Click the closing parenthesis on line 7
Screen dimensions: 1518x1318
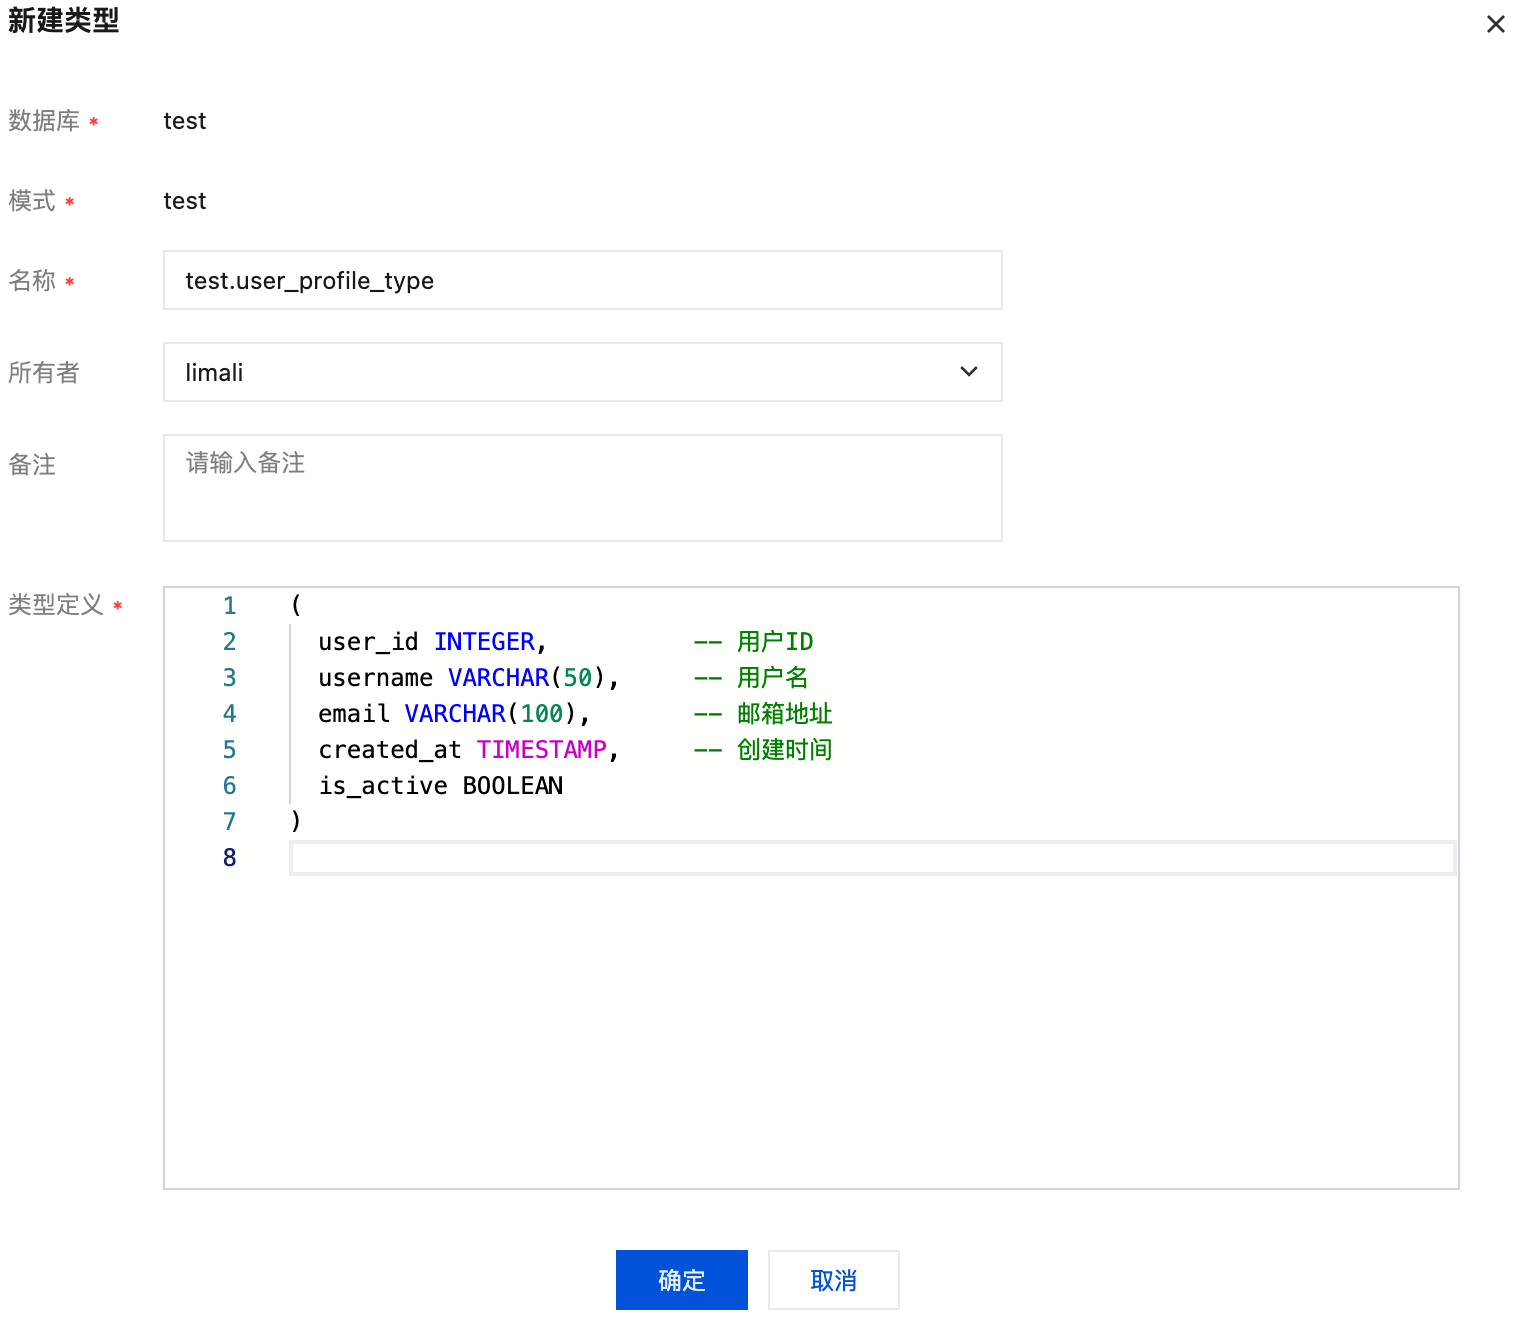296,821
